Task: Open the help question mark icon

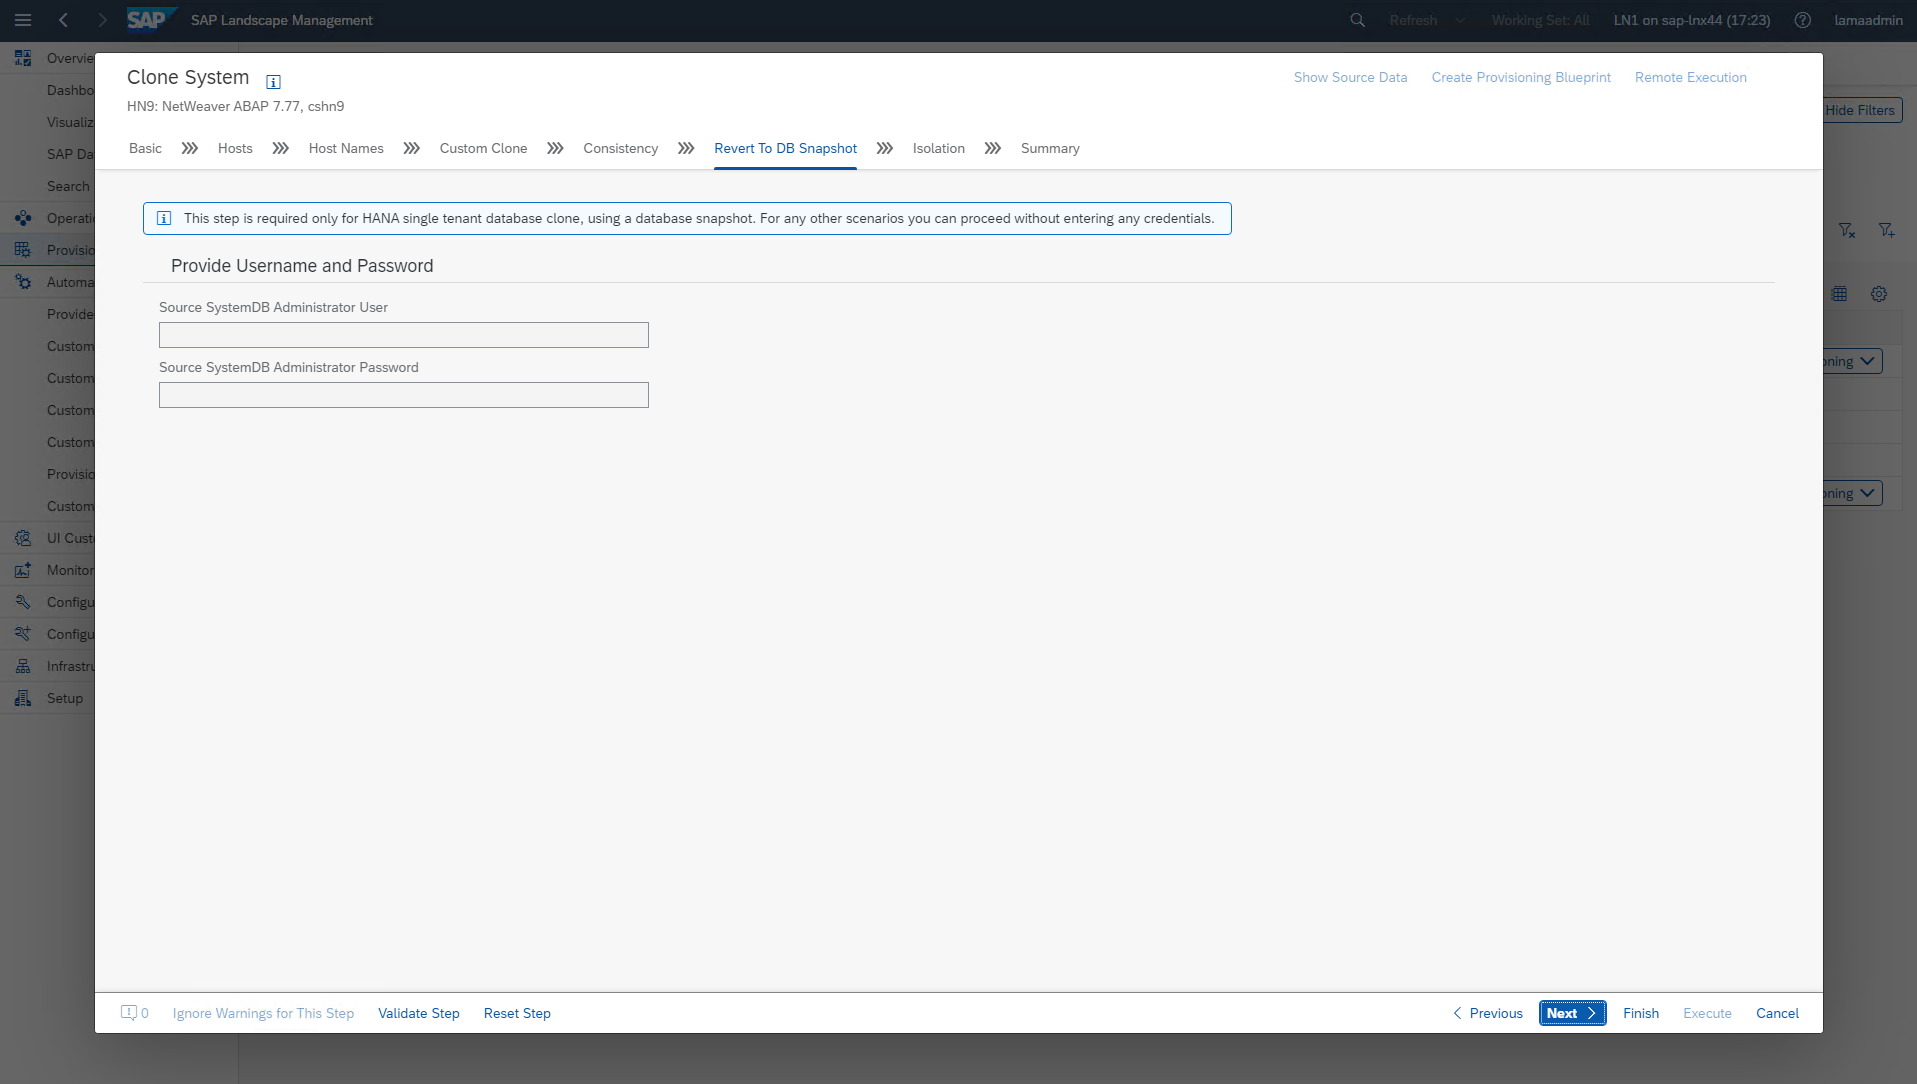Action: [1802, 20]
